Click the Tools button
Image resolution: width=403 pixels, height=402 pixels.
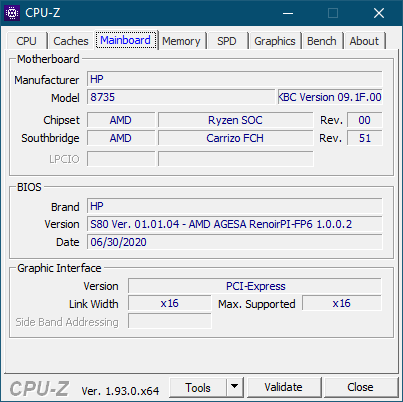[x=198, y=387]
